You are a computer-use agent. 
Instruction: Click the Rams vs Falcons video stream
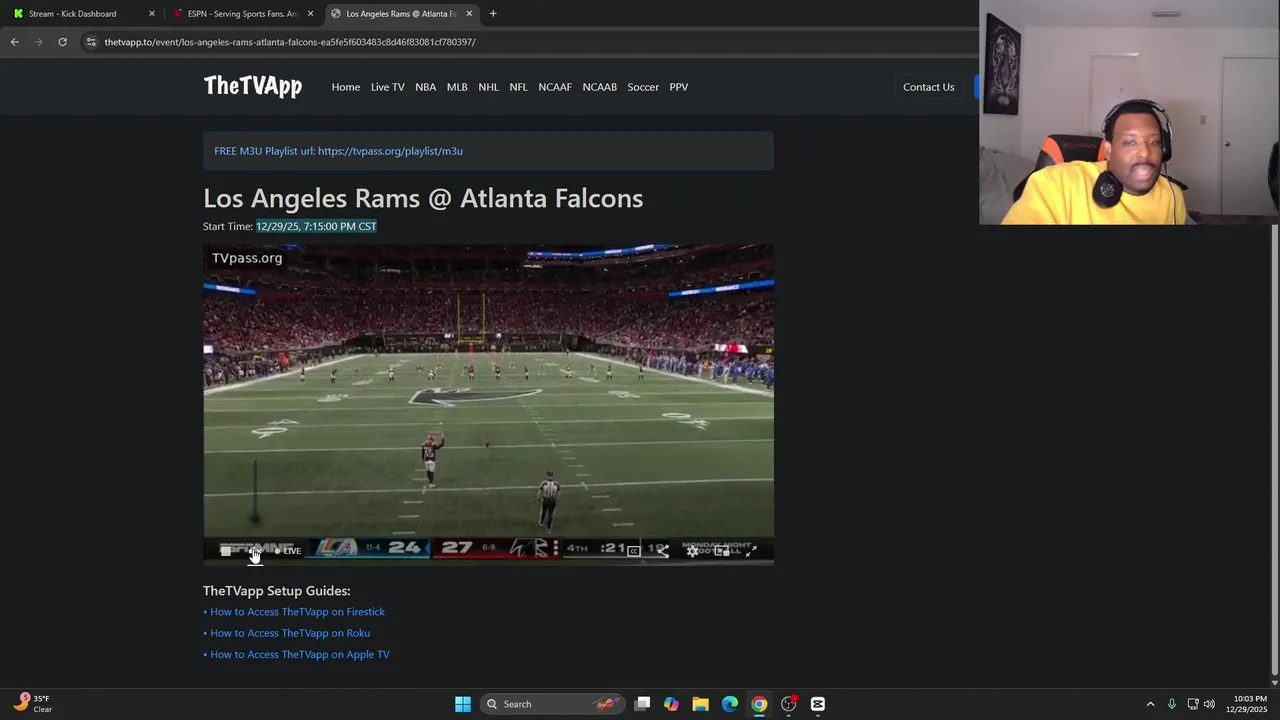click(x=488, y=405)
